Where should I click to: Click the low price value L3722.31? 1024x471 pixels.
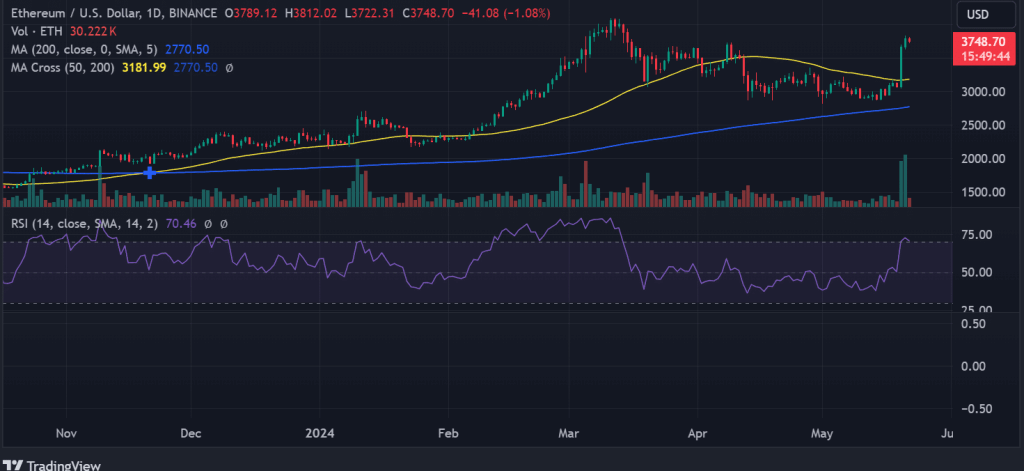click(372, 13)
